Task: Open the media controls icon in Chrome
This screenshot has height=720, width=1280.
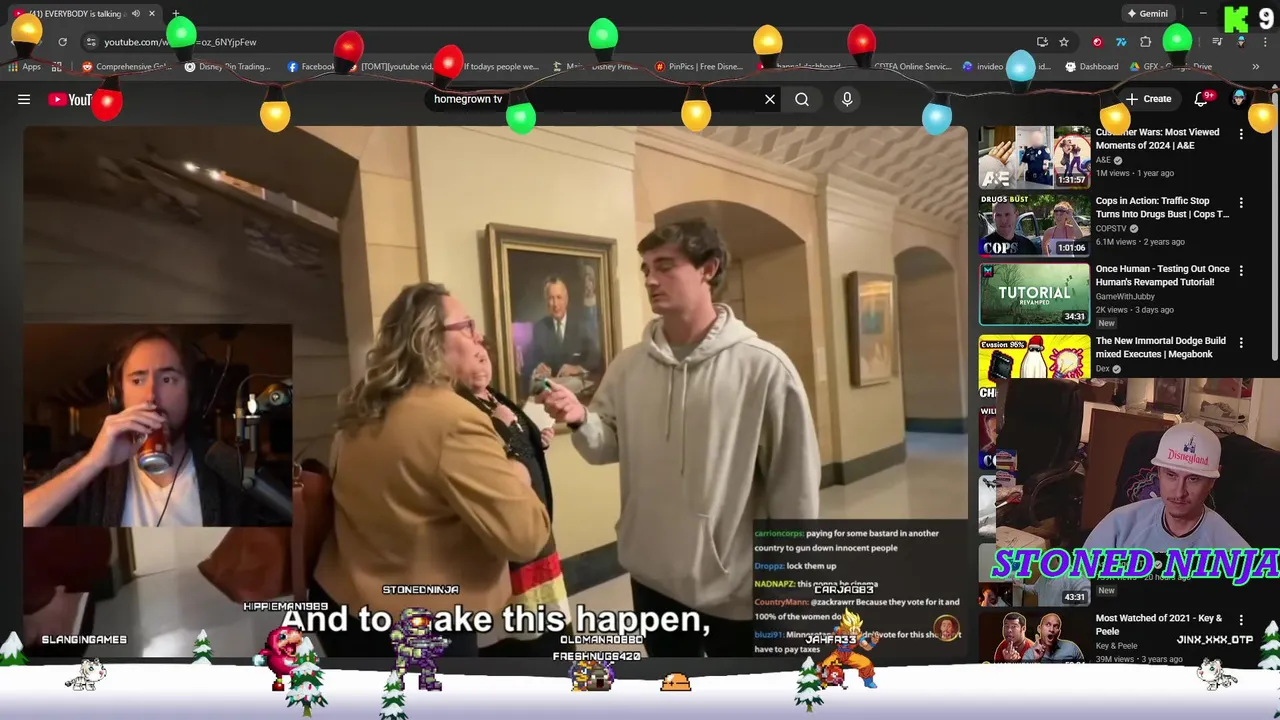Action: (x=1217, y=42)
